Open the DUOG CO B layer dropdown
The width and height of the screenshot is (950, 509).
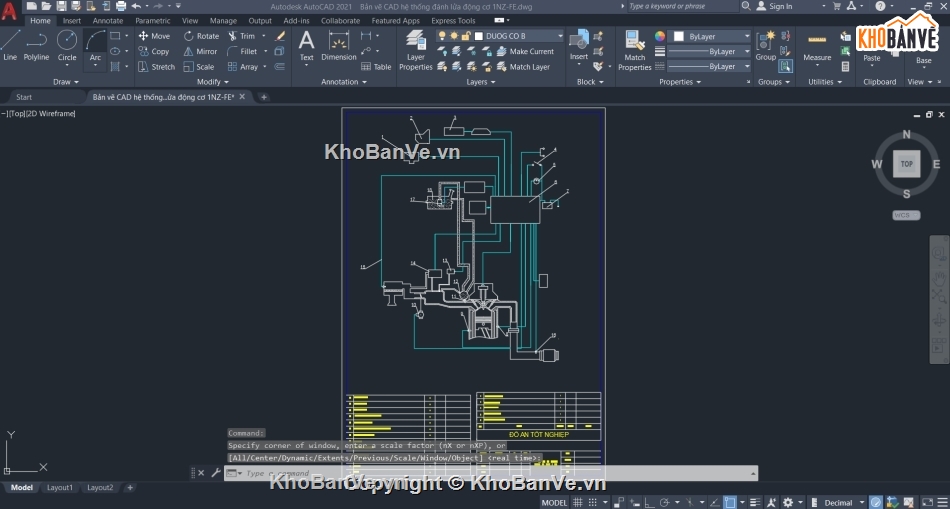click(x=560, y=36)
